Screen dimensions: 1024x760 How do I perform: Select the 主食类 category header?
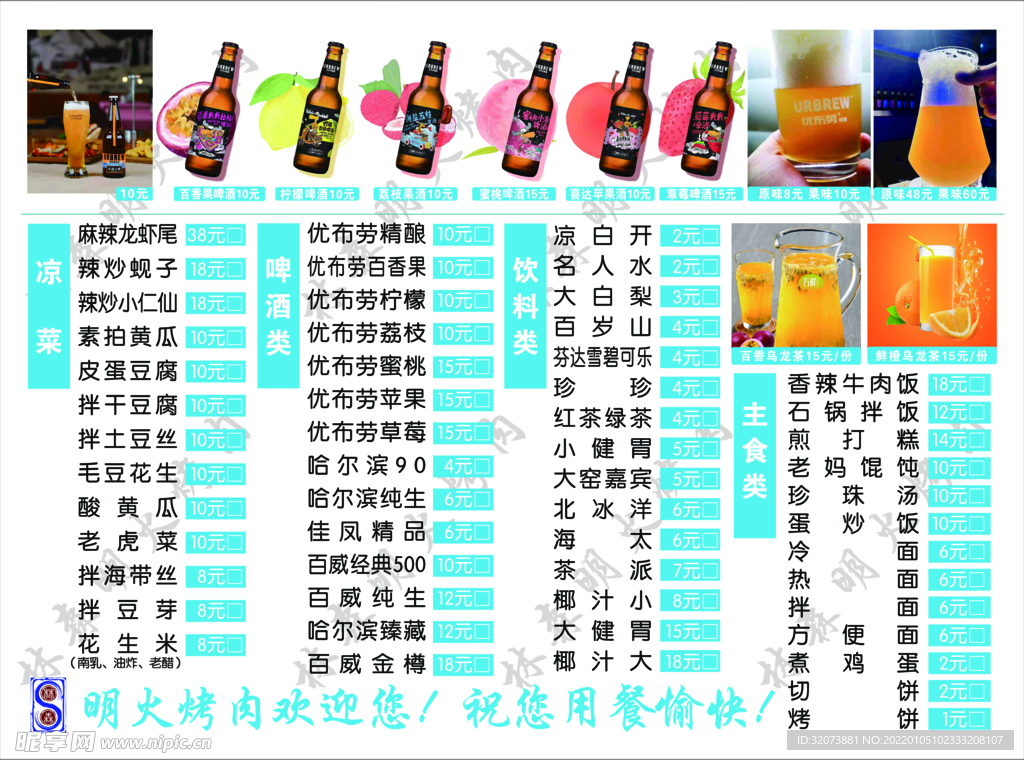tap(754, 455)
